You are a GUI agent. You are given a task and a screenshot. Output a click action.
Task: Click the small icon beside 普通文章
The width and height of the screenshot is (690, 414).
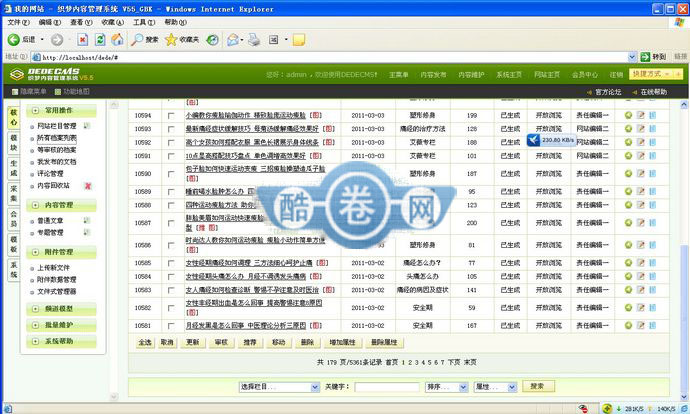tap(87, 220)
